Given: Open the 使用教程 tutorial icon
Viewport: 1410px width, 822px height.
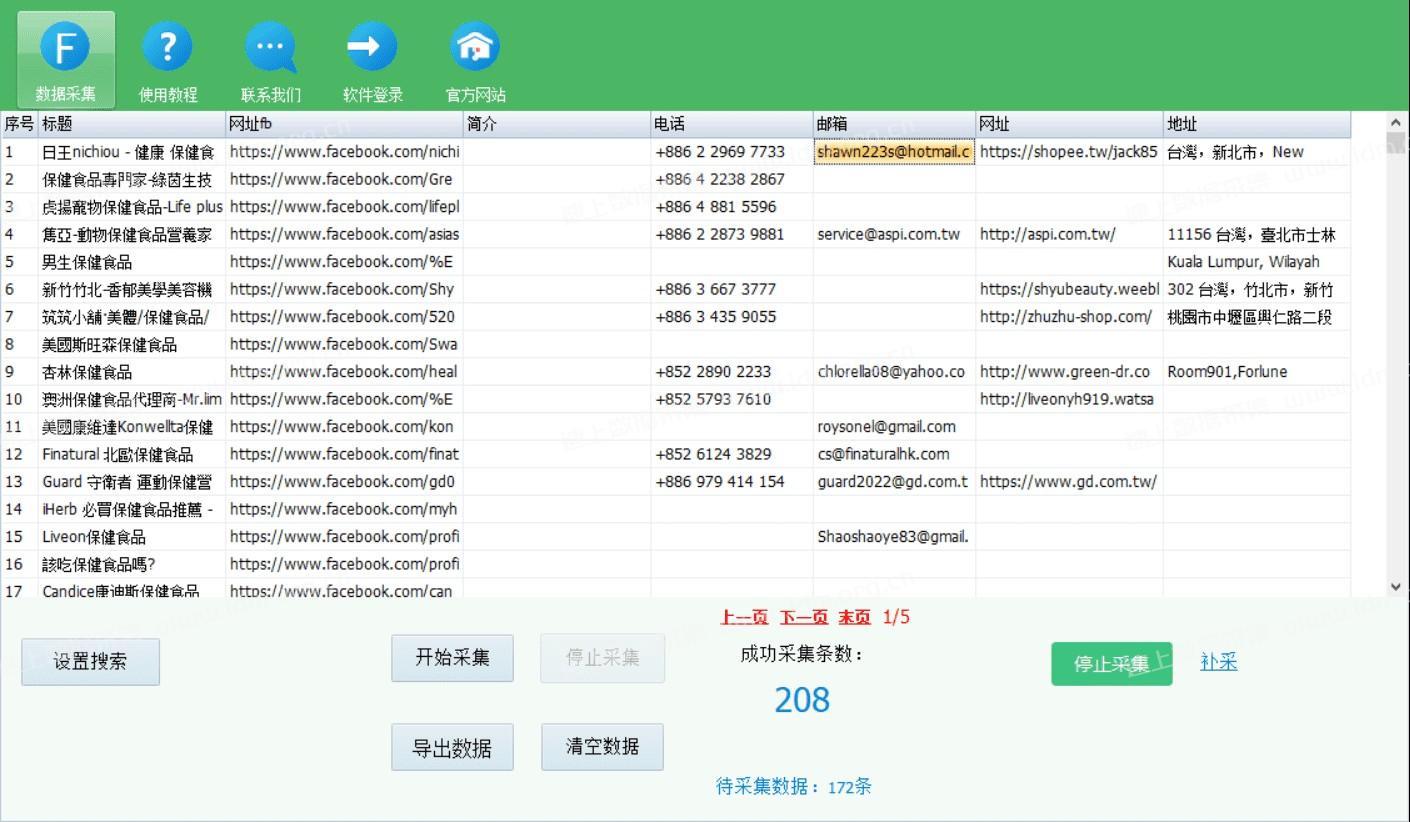Looking at the screenshot, I should (x=168, y=60).
